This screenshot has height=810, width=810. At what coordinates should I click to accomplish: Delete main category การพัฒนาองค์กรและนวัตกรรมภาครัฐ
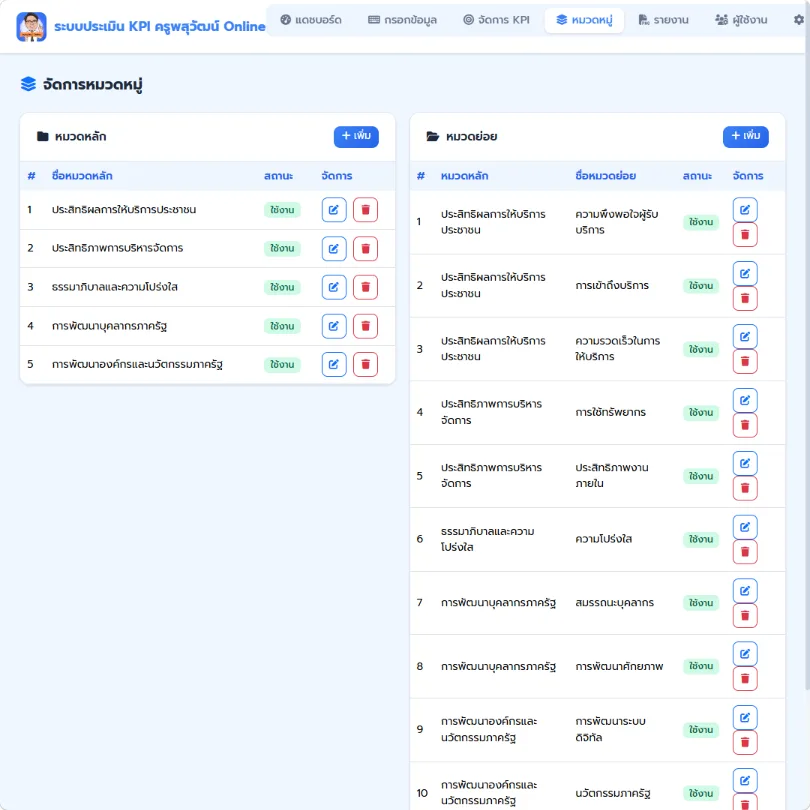pyautogui.click(x=365, y=364)
